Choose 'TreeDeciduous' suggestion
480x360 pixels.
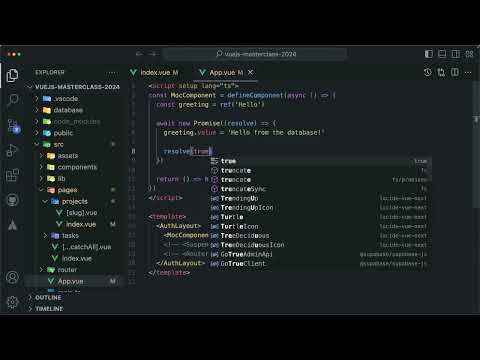pos(321,236)
